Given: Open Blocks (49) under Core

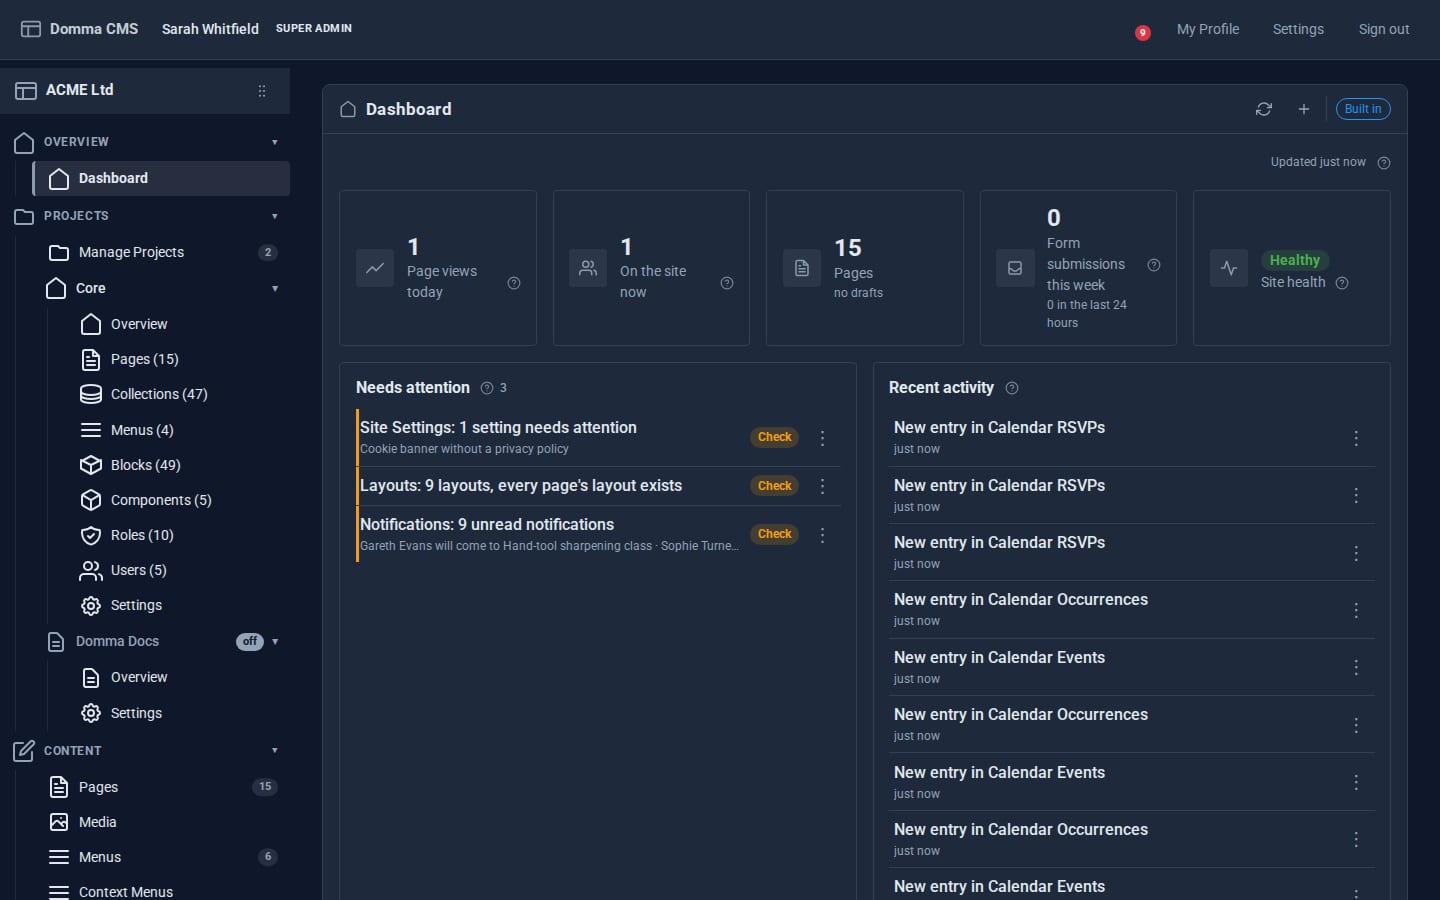Looking at the screenshot, I should [146, 465].
